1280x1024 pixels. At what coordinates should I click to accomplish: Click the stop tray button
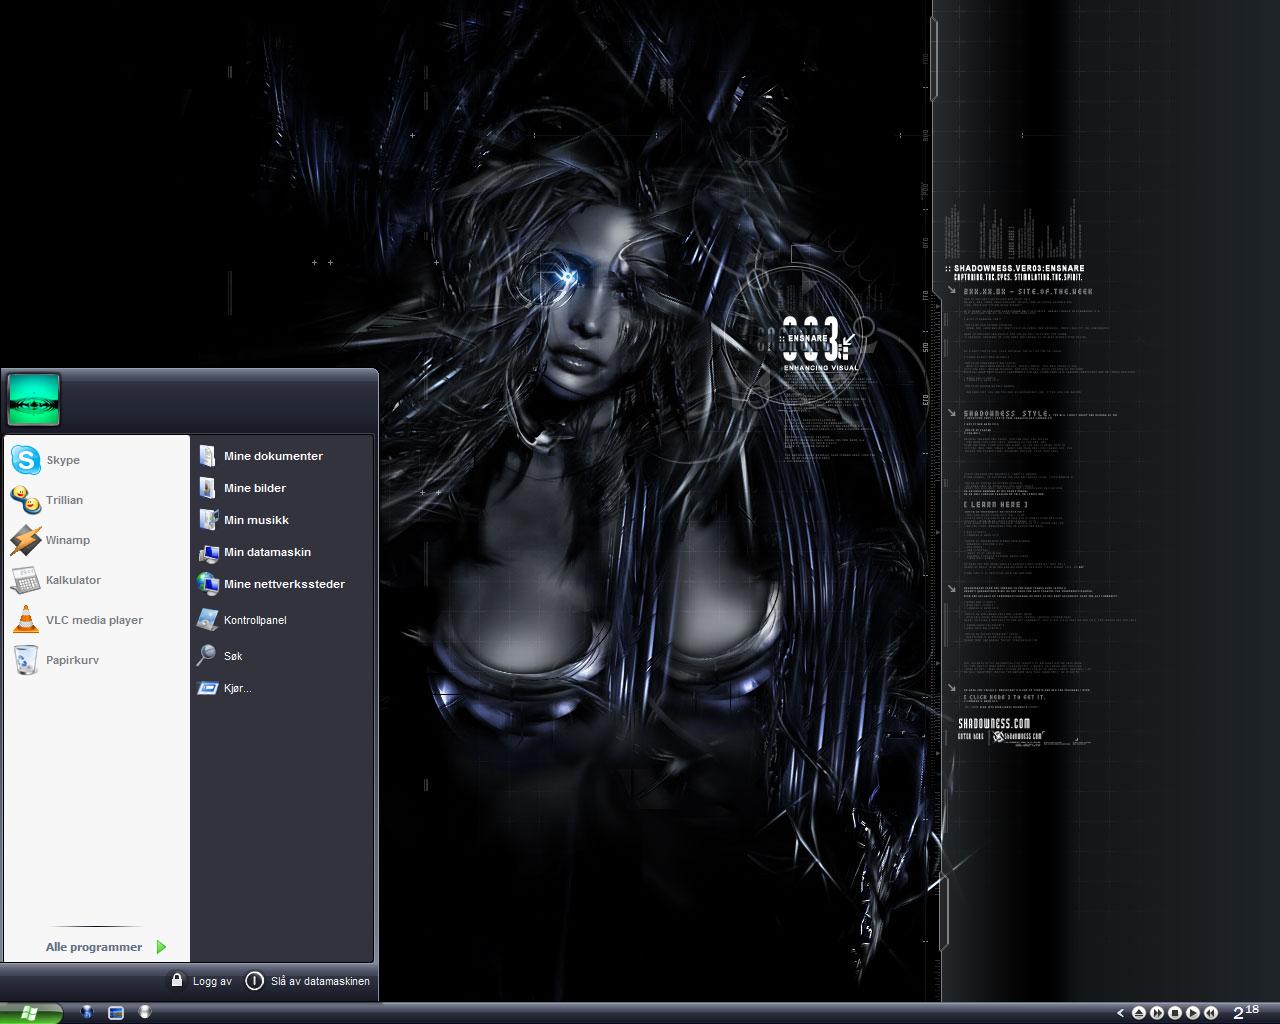click(1175, 1013)
